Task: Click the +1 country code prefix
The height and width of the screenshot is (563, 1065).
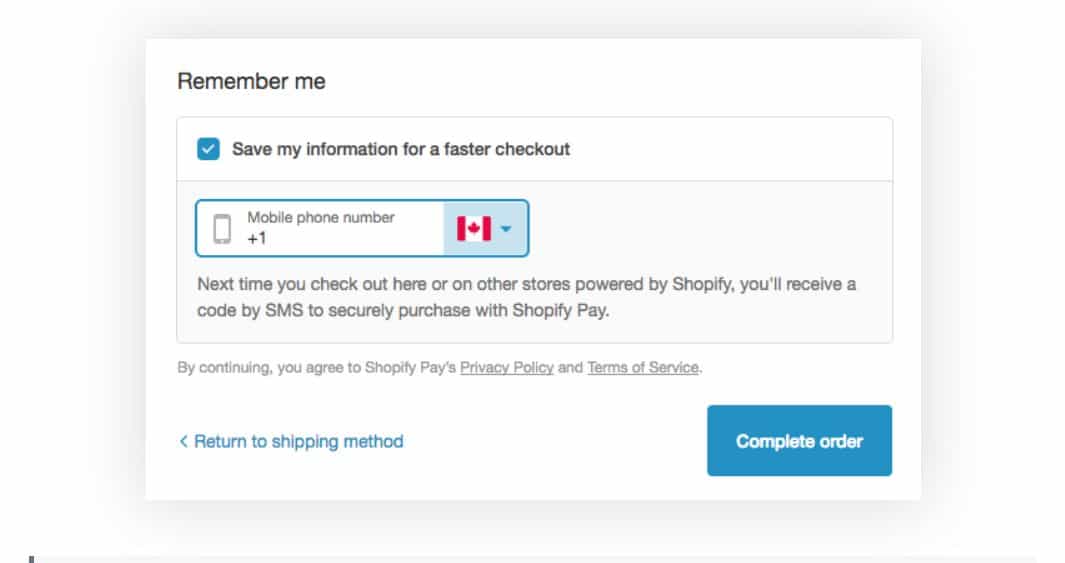Action: (257, 238)
